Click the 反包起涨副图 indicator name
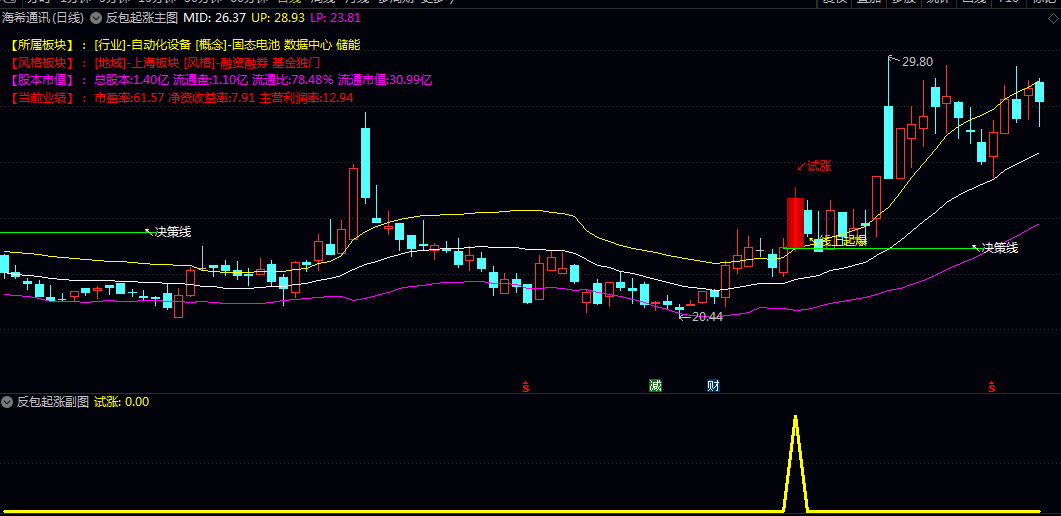The image size is (1061, 516). pos(53,402)
